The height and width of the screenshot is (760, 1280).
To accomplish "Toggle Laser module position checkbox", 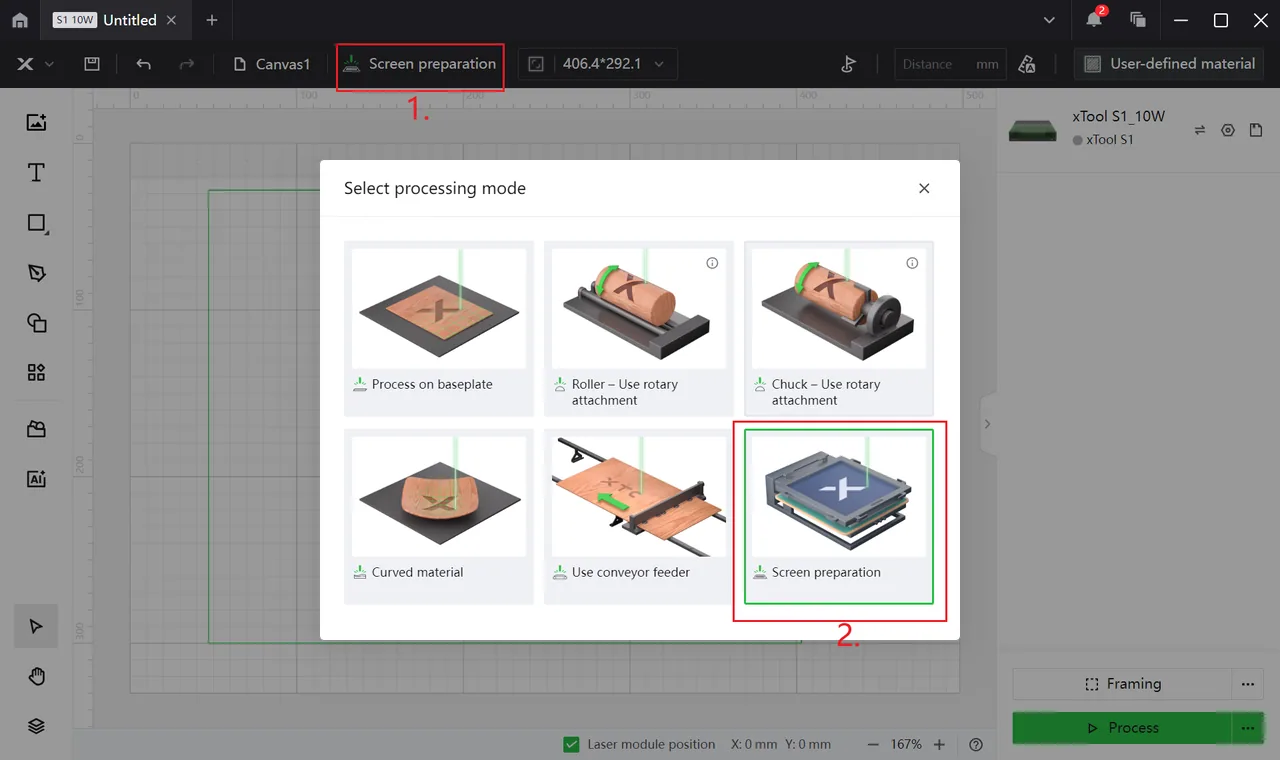I will (x=571, y=744).
